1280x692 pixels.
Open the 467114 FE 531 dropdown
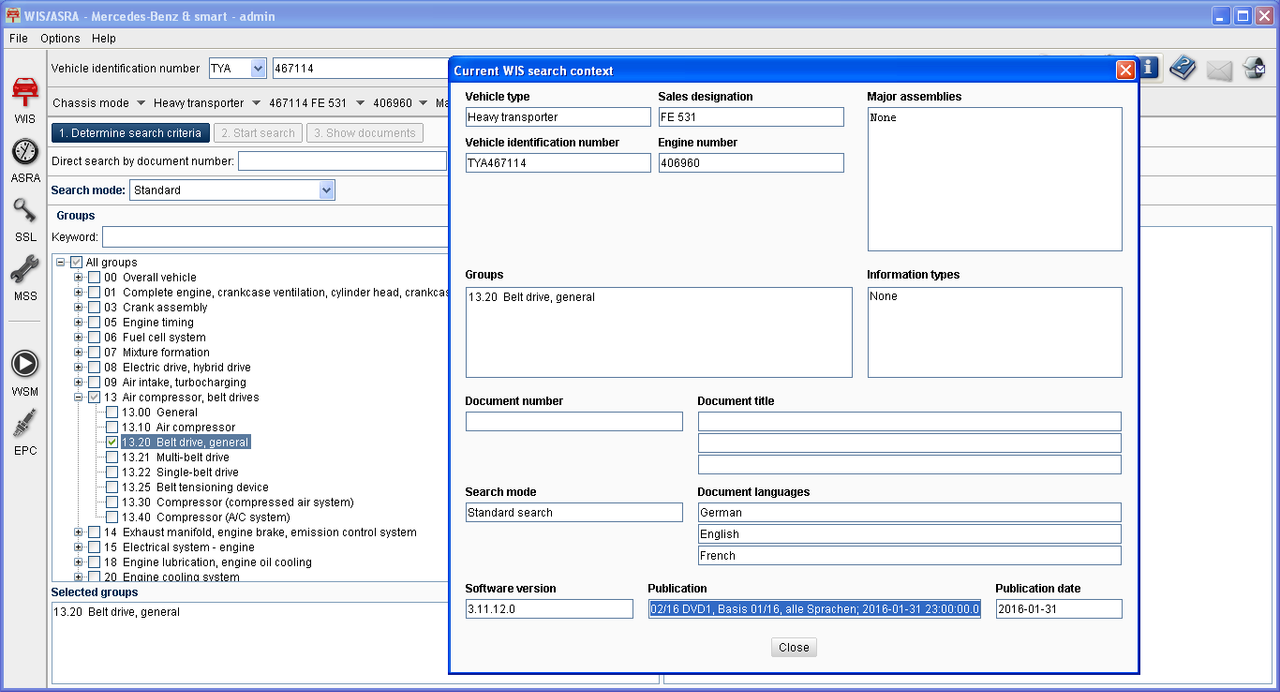point(359,103)
